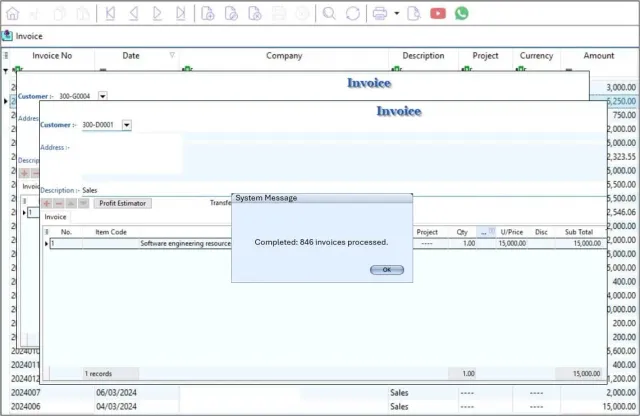The height and width of the screenshot is (416, 640).
Task: Open the YouTube tutorial icon
Action: click(x=438, y=13)
